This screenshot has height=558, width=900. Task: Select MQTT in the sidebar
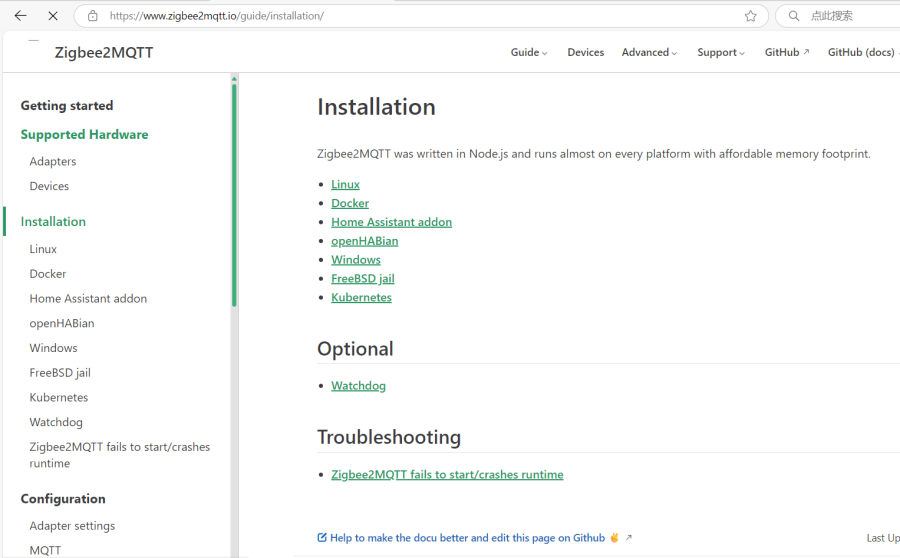[x=45, y=550]
